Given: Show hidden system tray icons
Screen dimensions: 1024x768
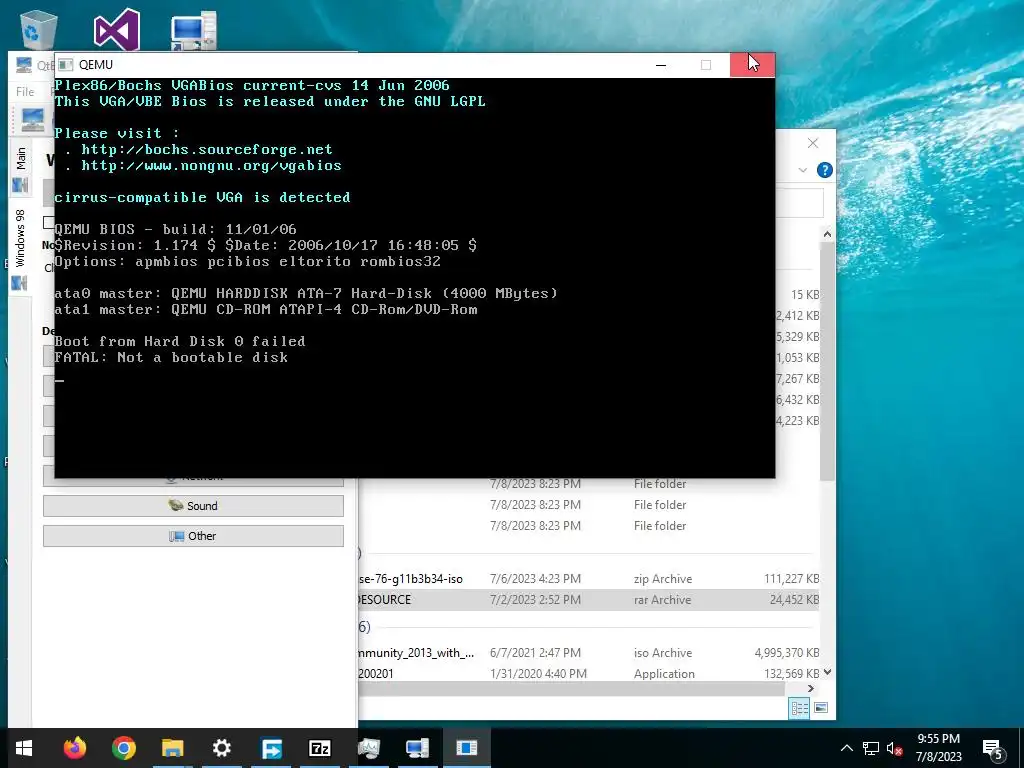Looking at the screenshot, I should (x=846, y=748).
